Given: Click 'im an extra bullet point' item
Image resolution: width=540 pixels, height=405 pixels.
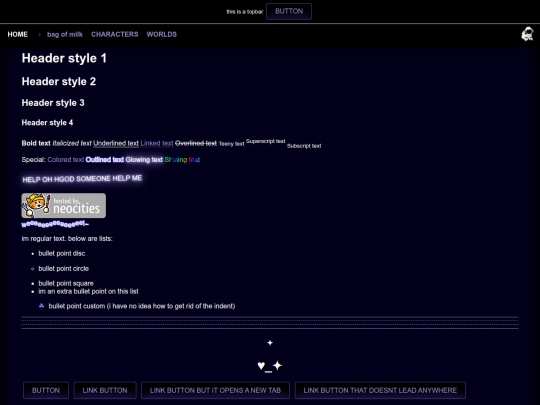Looking at the screenshot, I should click(x=89, y=291).
